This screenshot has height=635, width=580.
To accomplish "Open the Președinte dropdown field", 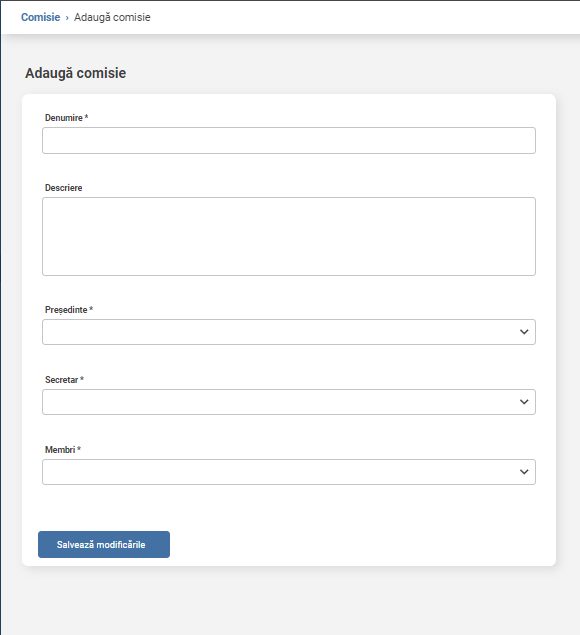I will [289, 332].
